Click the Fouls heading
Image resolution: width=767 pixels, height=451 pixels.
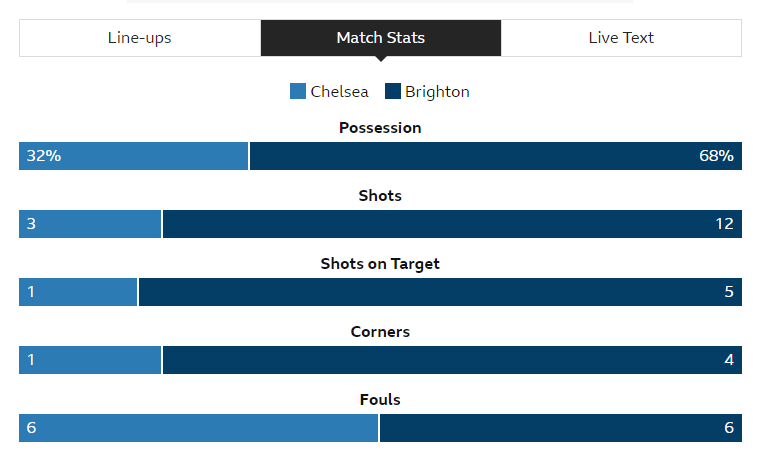click(380, 400)
